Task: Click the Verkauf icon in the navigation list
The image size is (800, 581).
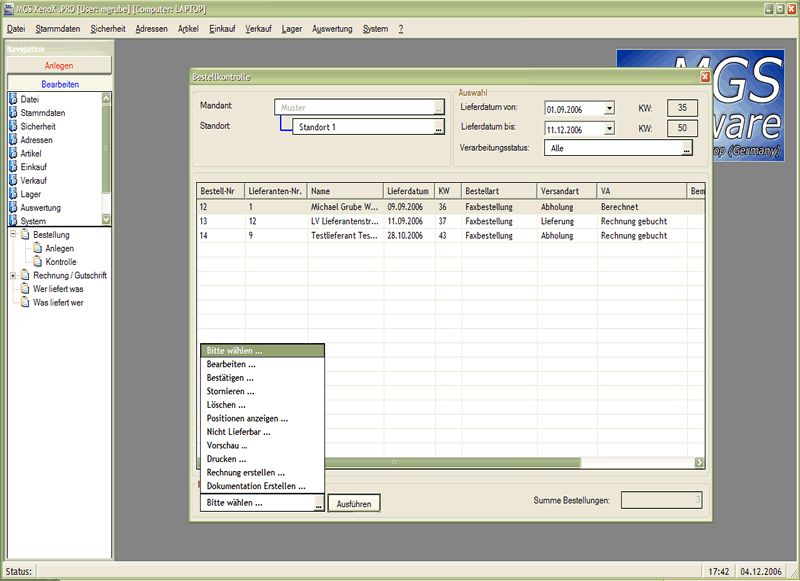Action: (13, 180)
